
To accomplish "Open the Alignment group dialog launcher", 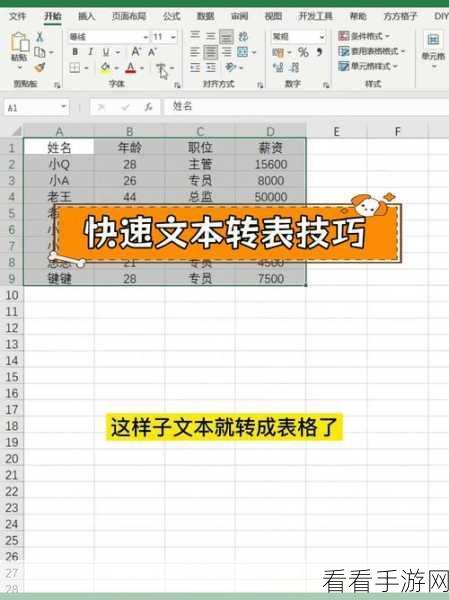I will (x=260, y=85).
